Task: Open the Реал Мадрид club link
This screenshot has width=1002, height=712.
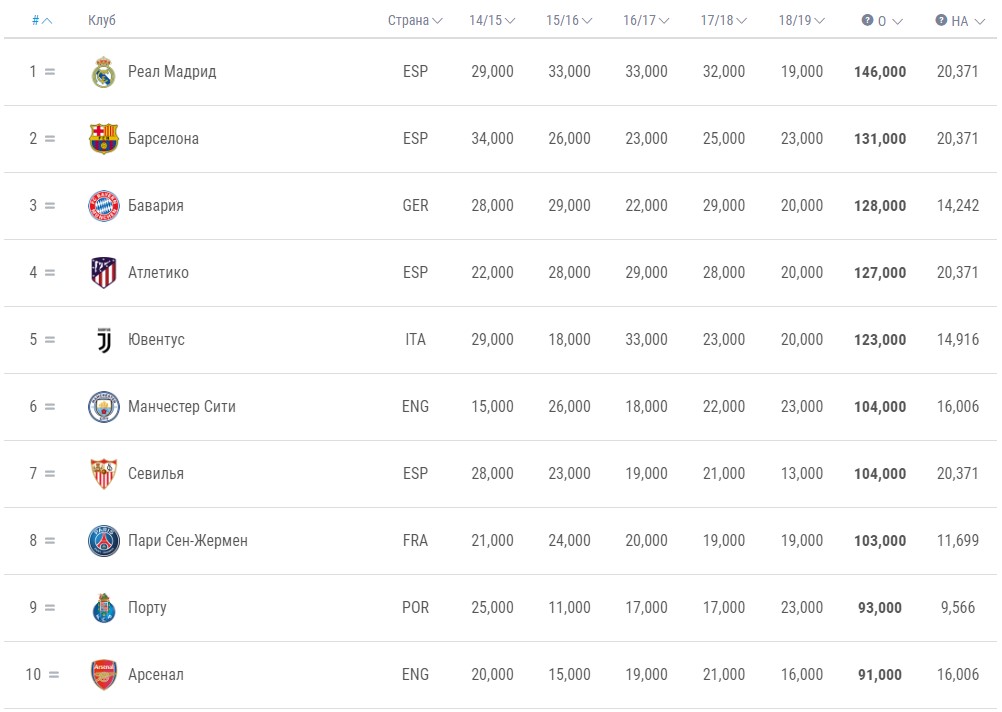Action: point(172,72)
